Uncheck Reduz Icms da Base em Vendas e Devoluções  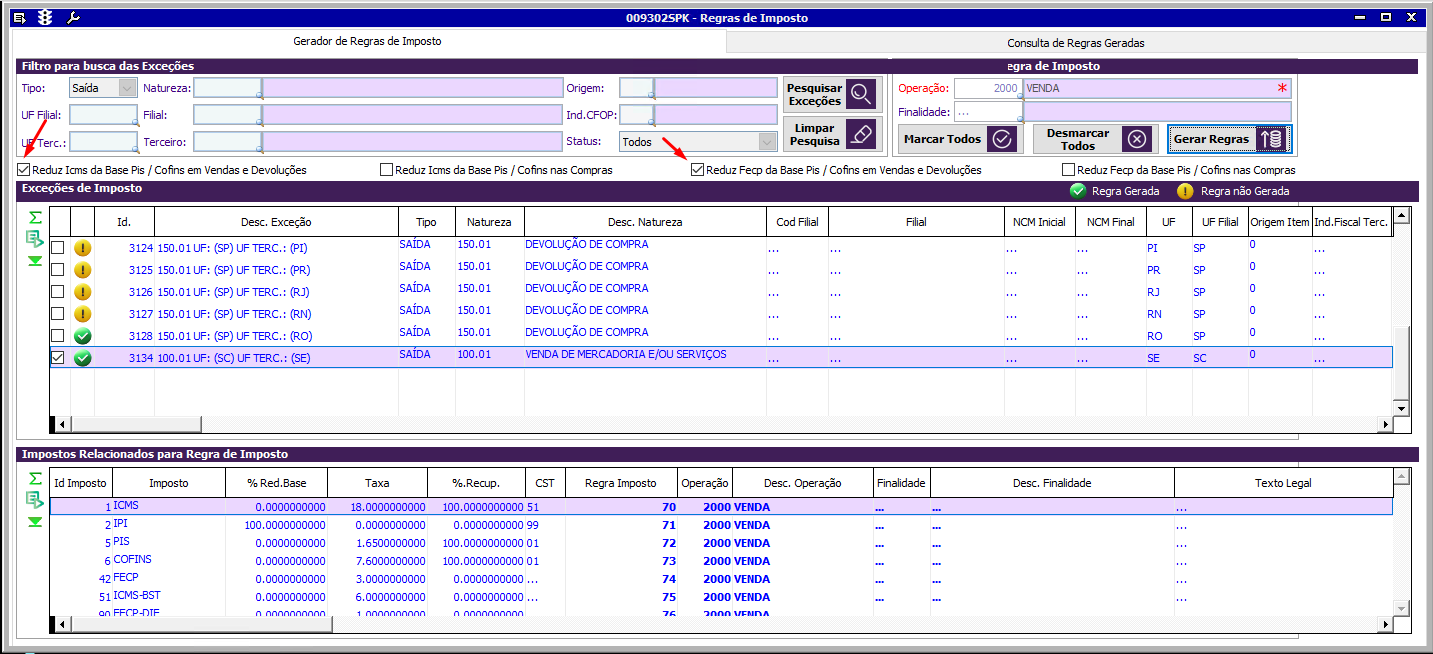tap(24, 170)
